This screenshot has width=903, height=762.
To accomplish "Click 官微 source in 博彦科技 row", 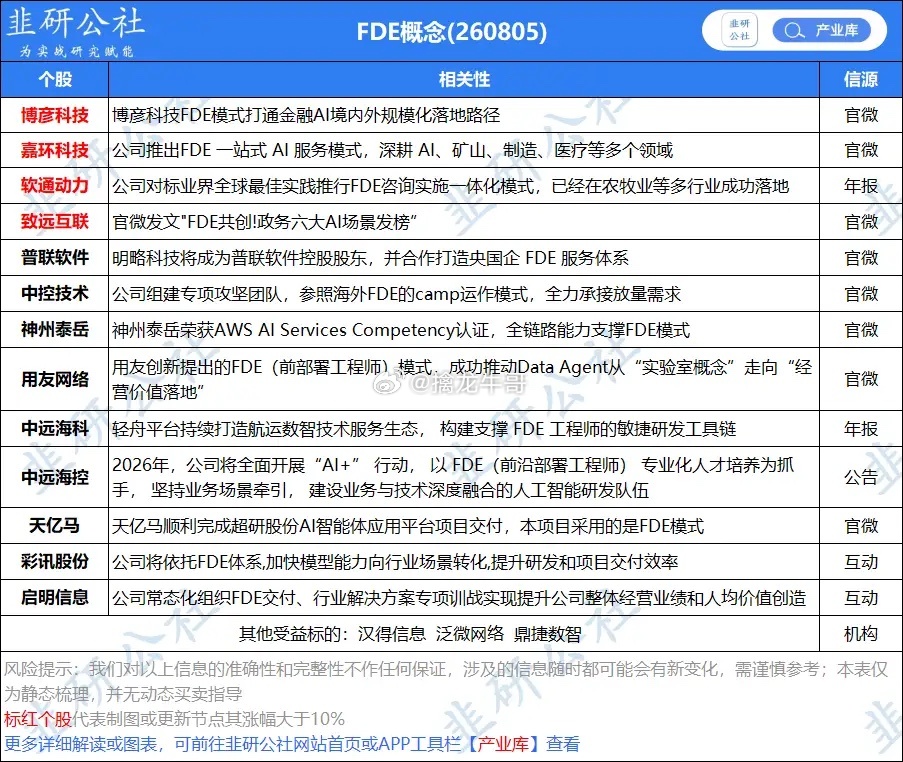I will [x=861, y=115].
